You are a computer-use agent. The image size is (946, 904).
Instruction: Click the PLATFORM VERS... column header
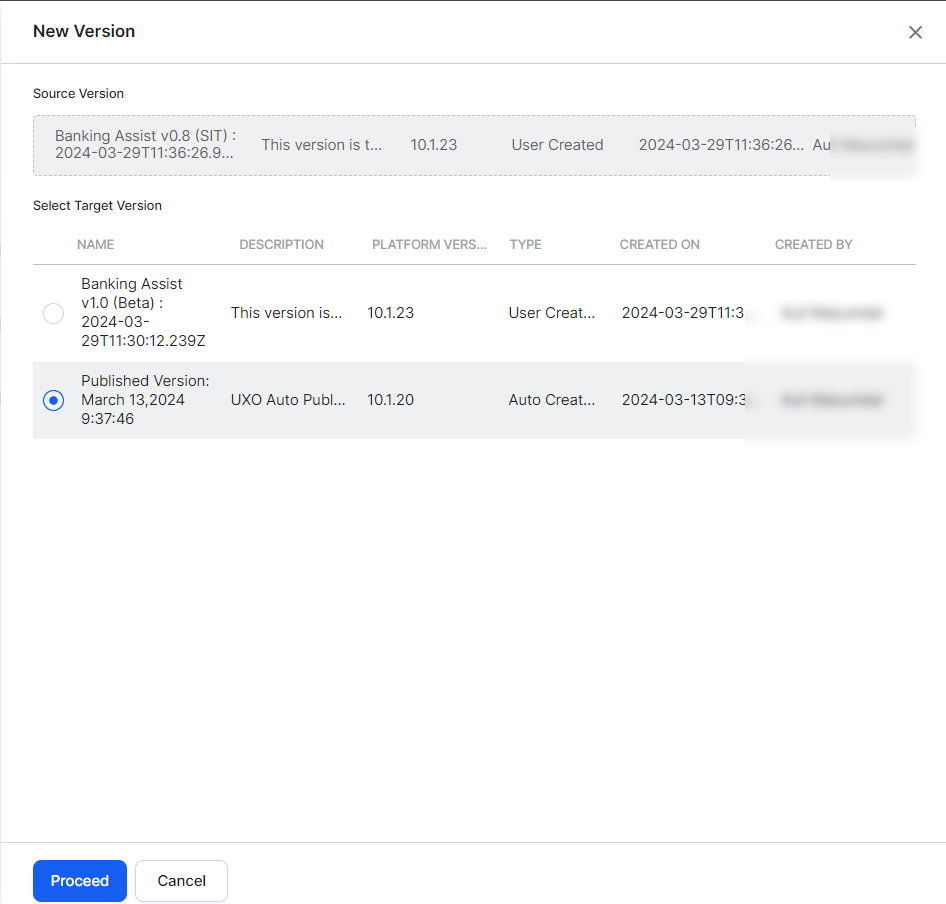pos(429,244)
